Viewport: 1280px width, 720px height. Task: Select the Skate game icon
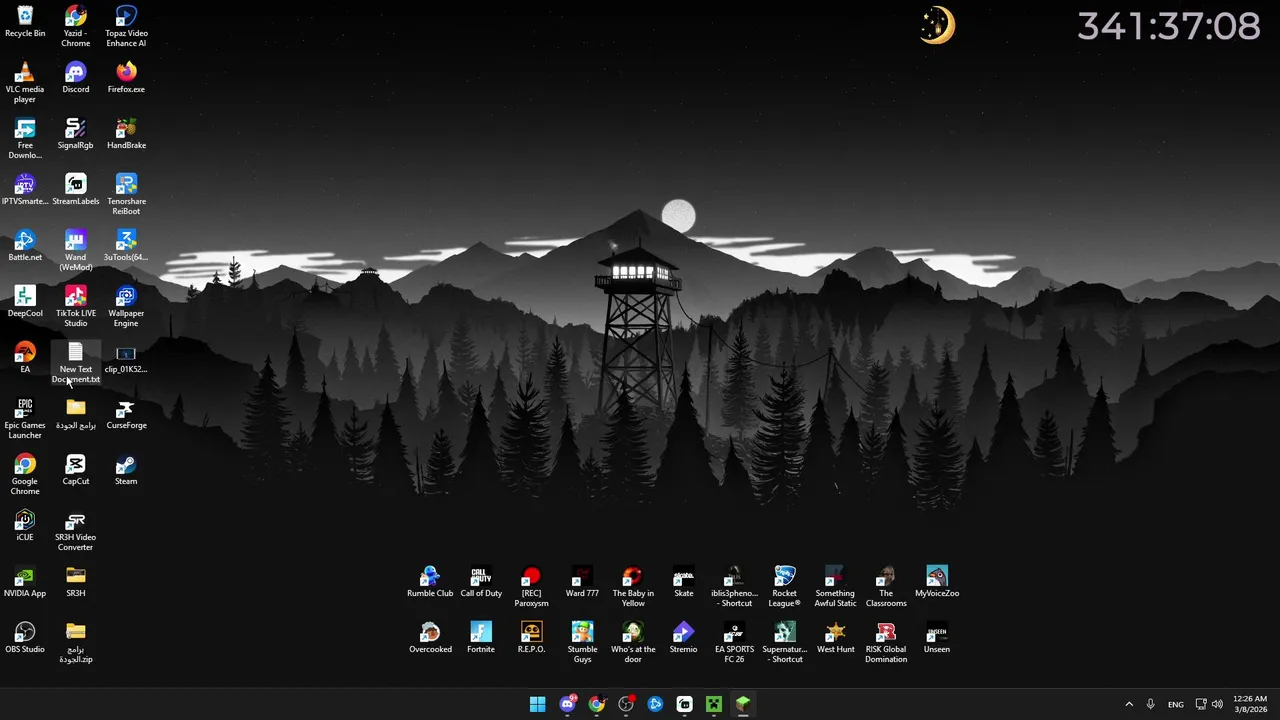point(684,582)
